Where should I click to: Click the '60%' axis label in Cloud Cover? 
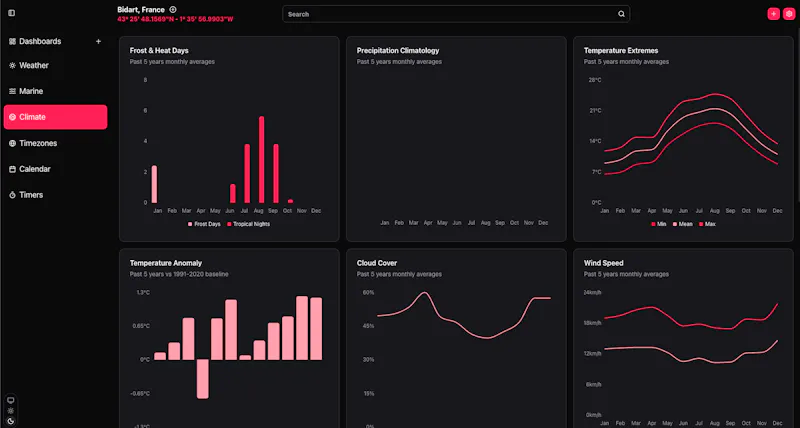[368, 293]
